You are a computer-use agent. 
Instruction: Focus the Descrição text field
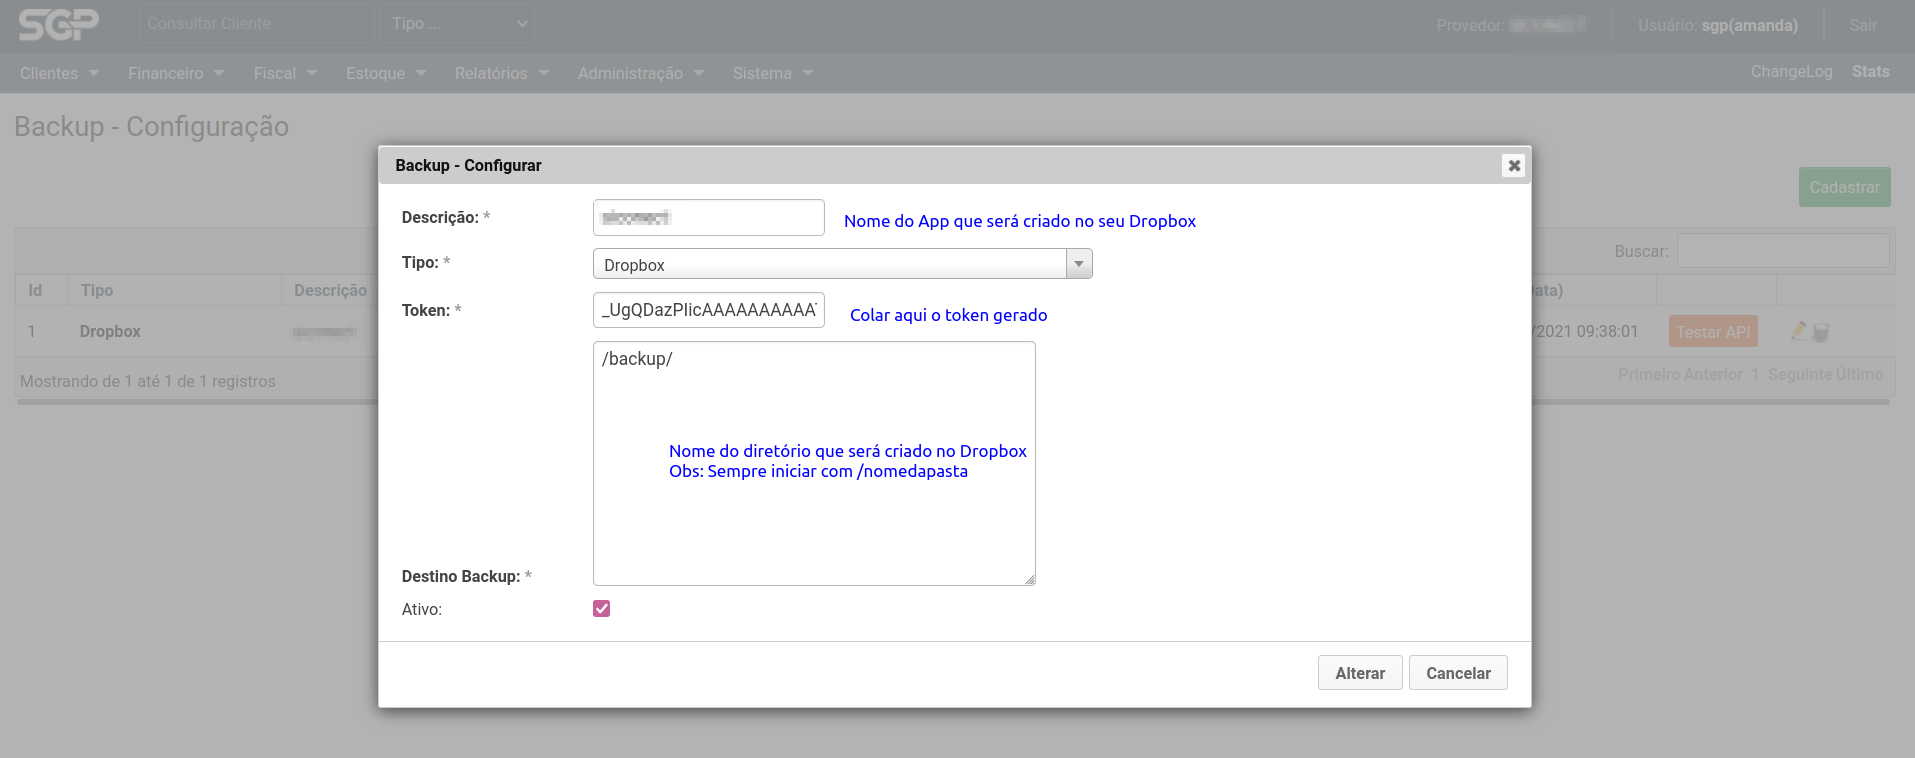coord(708,218)
